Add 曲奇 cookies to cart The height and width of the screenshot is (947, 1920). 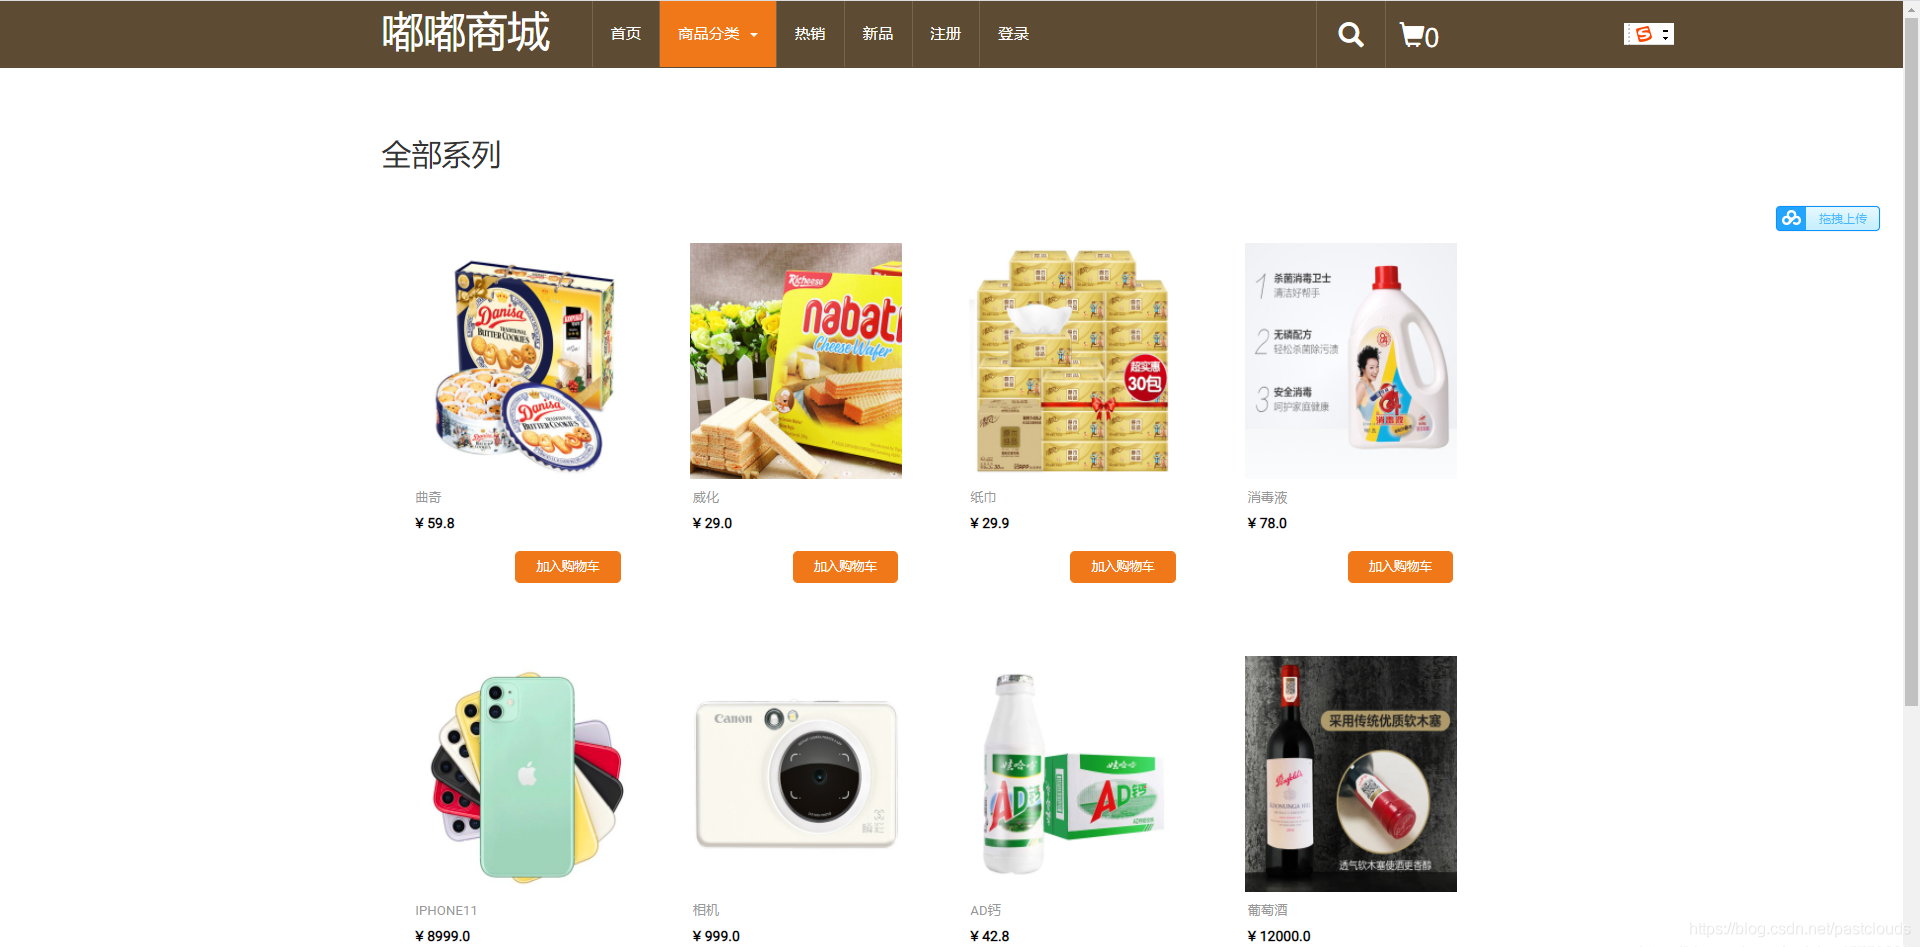click(568, 567)
